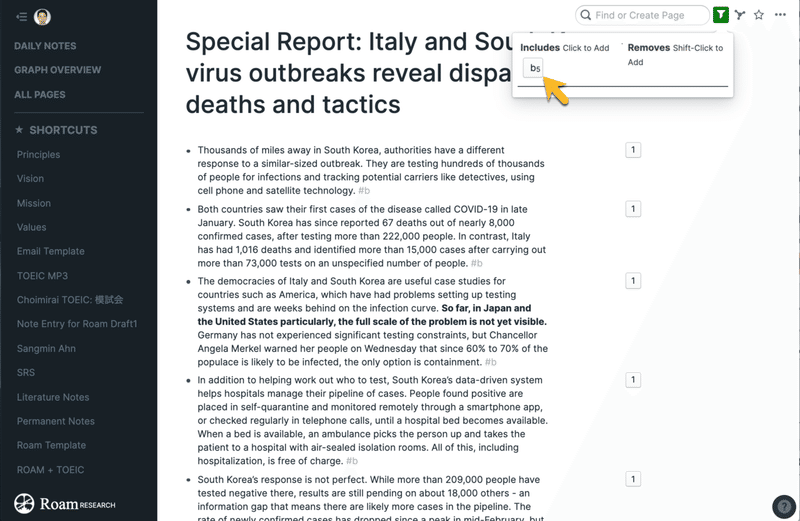Collapse the left sidebar menu icon
This screenshot has width=800, height=521.
point(21,17)
